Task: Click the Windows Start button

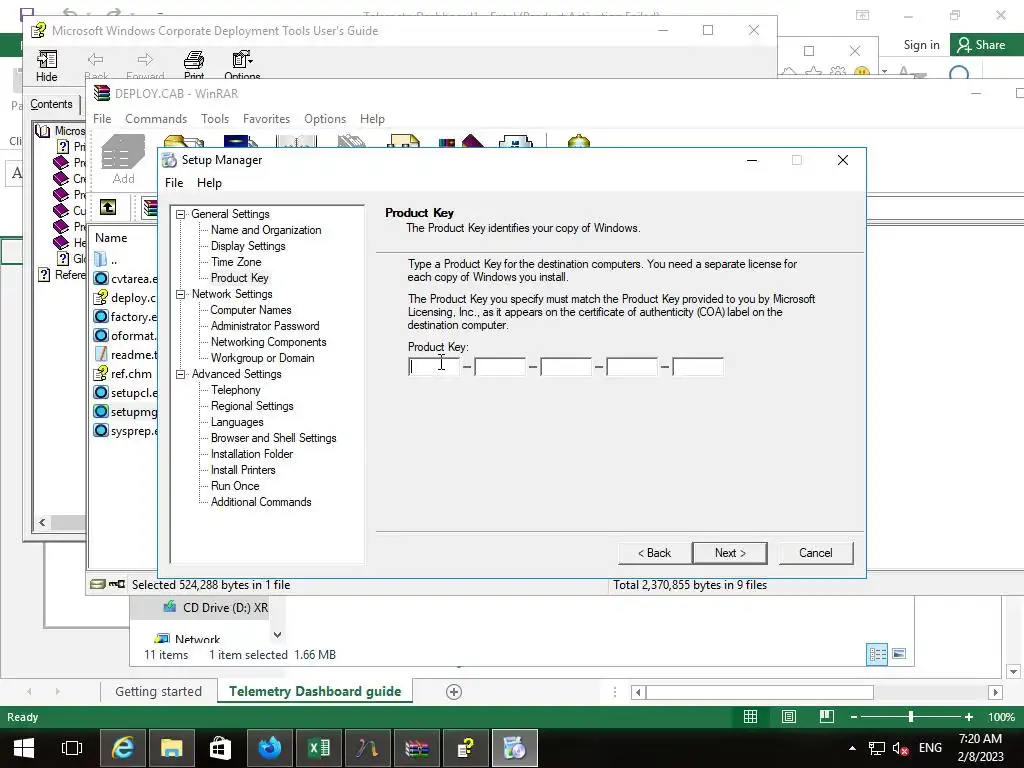Action: click(24, 748)
